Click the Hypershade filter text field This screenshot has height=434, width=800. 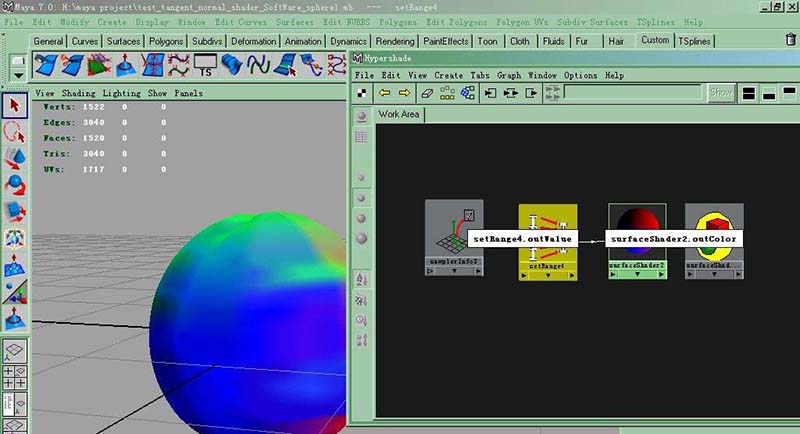633,93
